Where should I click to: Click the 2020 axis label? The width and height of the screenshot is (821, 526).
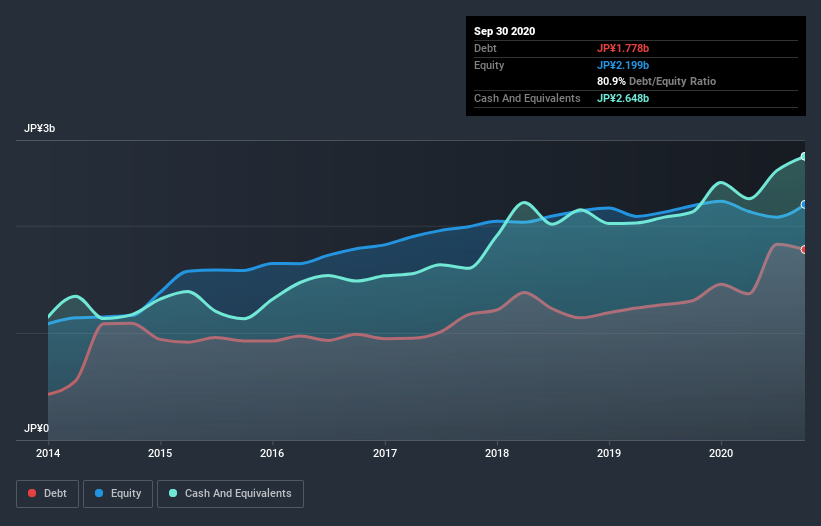click(x=721, y=453)
